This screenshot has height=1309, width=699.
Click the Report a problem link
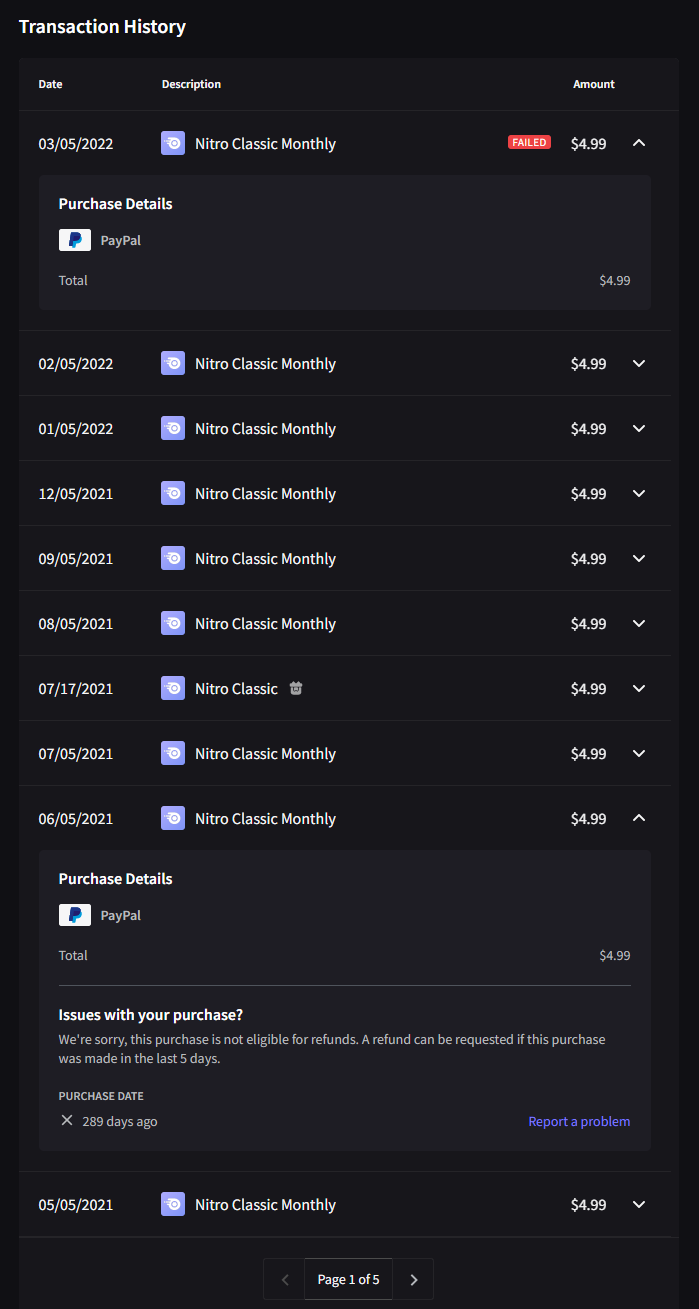[579, 1121]
